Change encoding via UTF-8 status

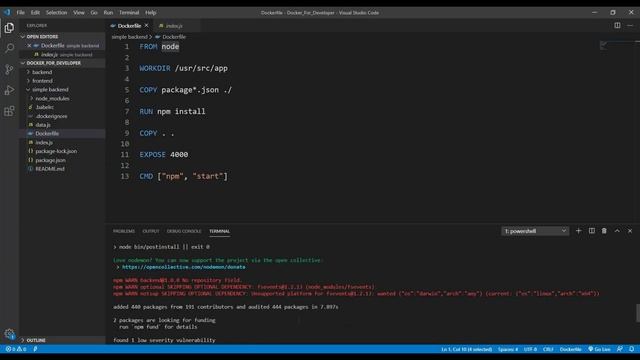pos(530,349)
